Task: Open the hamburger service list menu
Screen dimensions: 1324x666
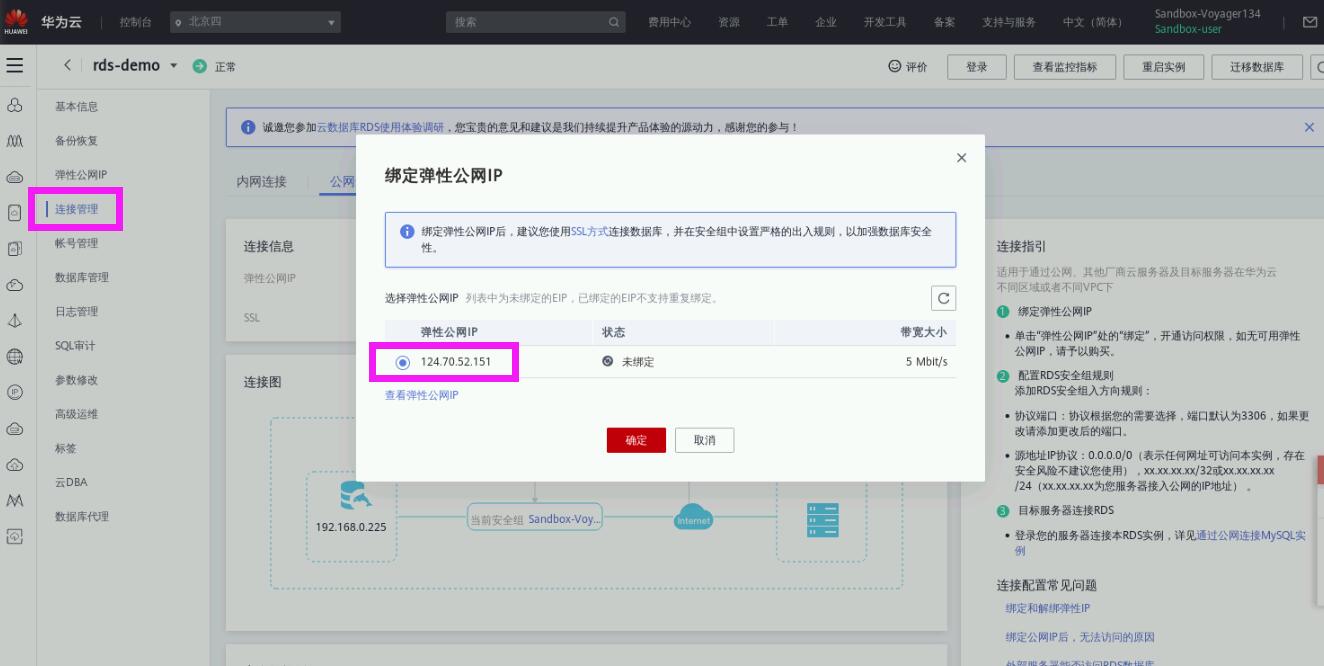Action: pos(14,66)
